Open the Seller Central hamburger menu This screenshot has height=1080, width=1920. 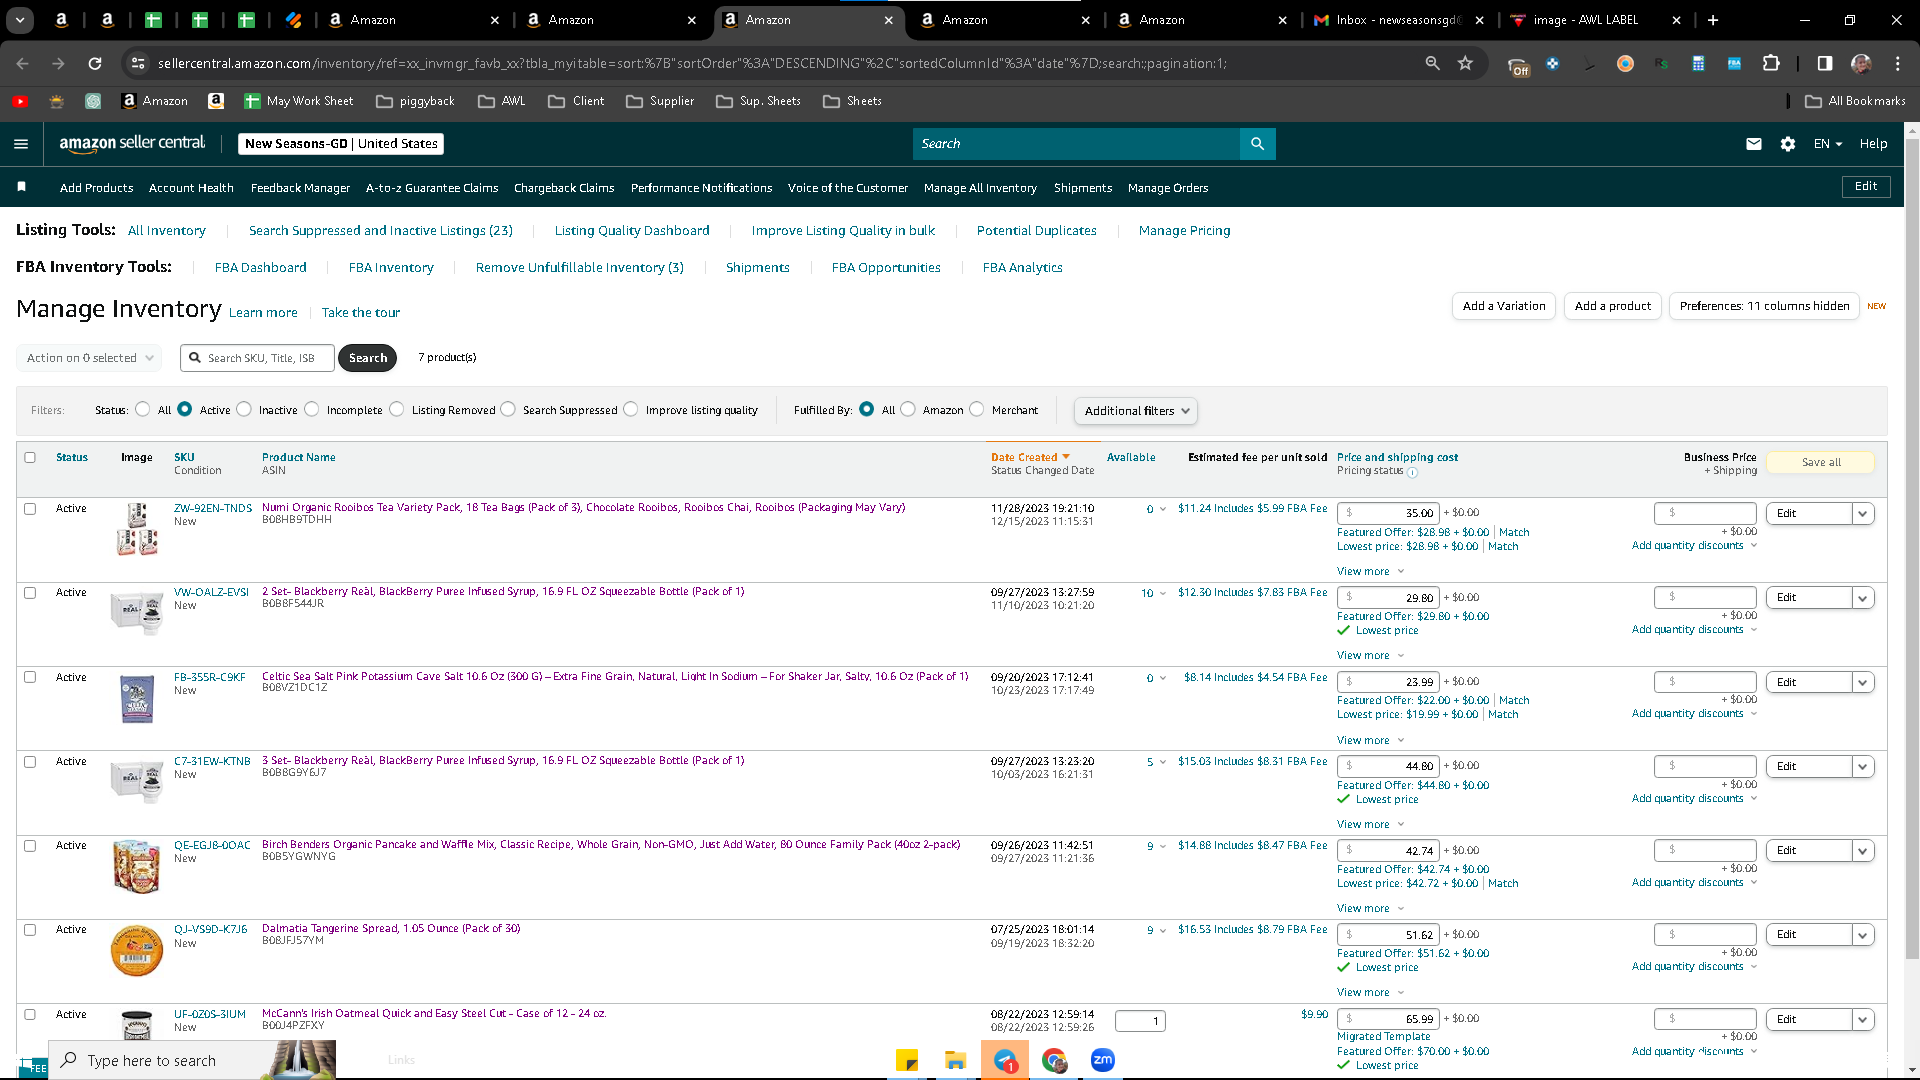21,144
